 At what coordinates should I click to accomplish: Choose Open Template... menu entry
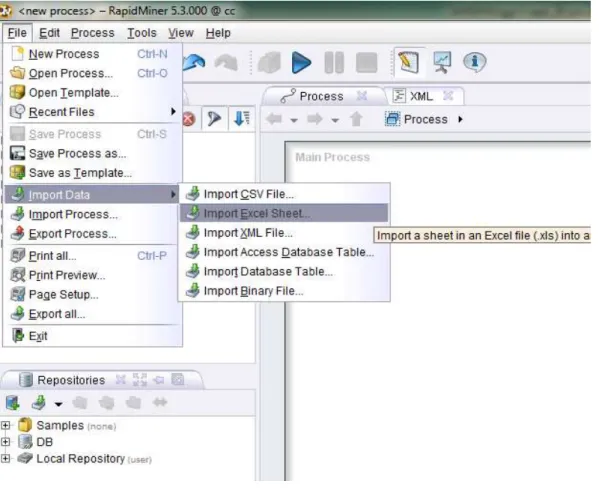tap(92, 92)
